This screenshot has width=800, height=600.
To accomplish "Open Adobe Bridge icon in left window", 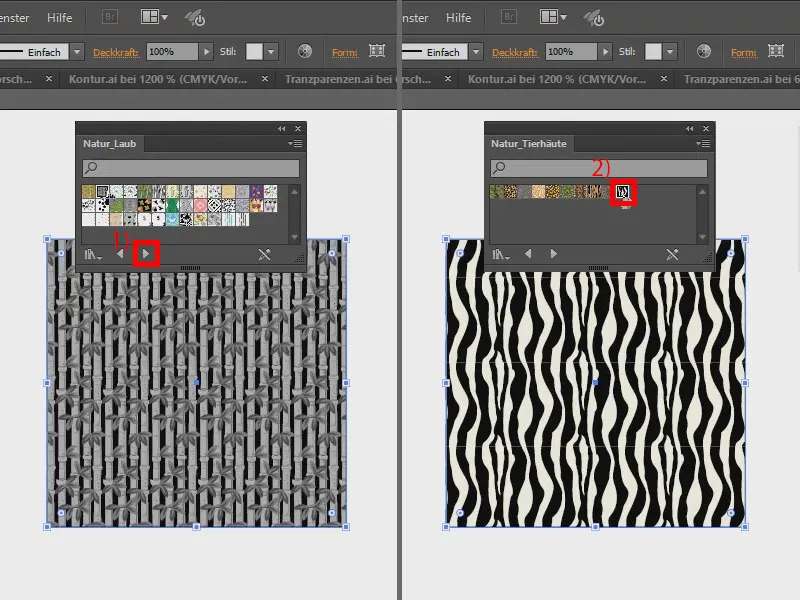I will point(110,17).
